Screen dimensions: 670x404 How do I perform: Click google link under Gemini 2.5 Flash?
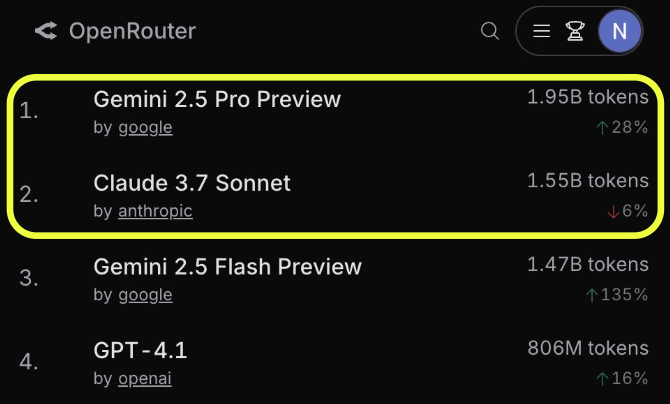(145, 295)
